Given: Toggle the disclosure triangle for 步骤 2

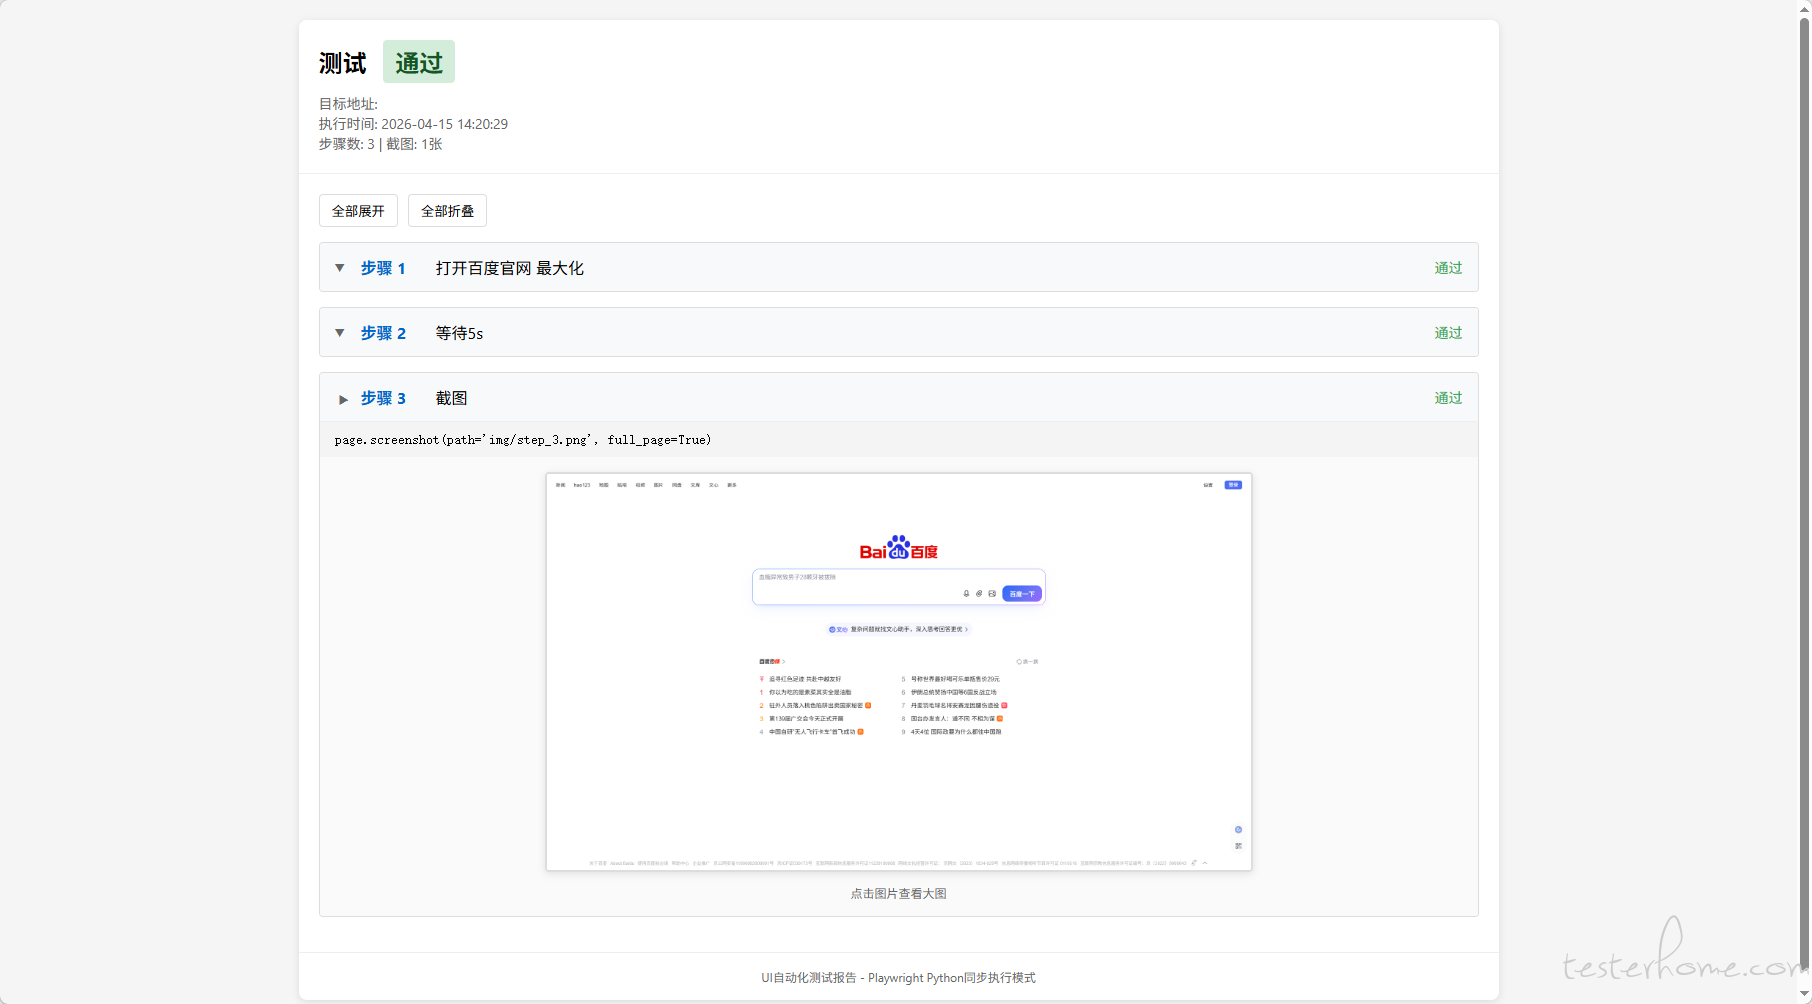Looking at the screenshot, I should [x=340, y=333].
